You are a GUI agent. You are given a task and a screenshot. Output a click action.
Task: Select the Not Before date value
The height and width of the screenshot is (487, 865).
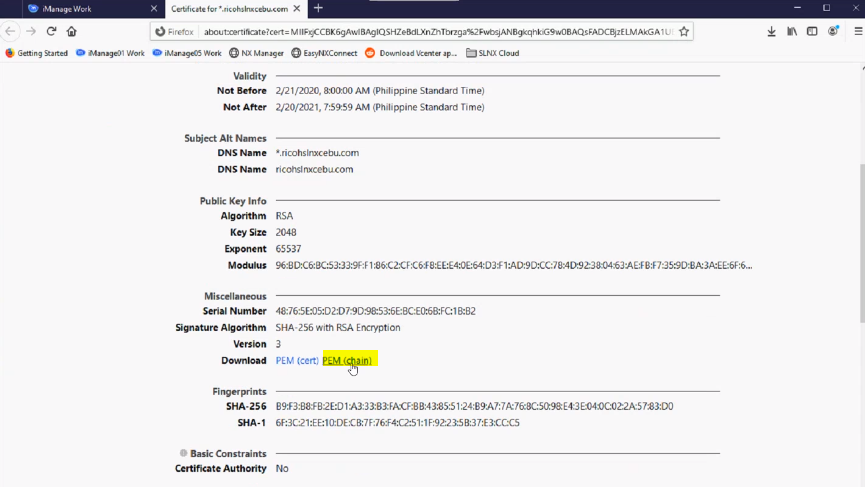click(x=380, y=90)
